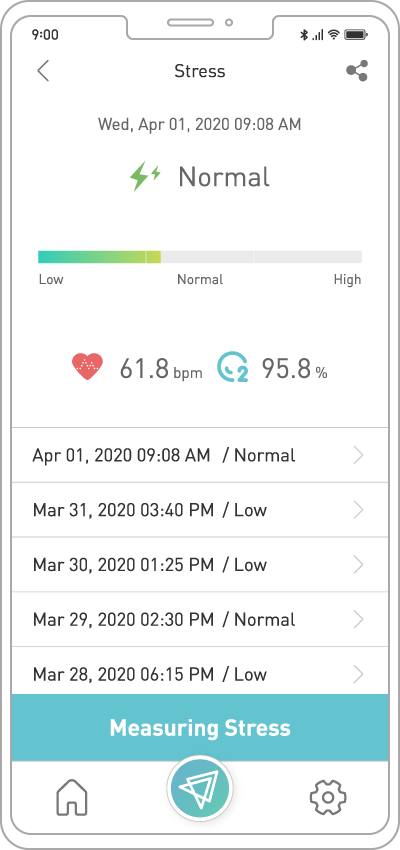Screen dimensions: 400x850
Task: Expand chevron for Mar 30 entry
Action: click(x=358, y=565)
